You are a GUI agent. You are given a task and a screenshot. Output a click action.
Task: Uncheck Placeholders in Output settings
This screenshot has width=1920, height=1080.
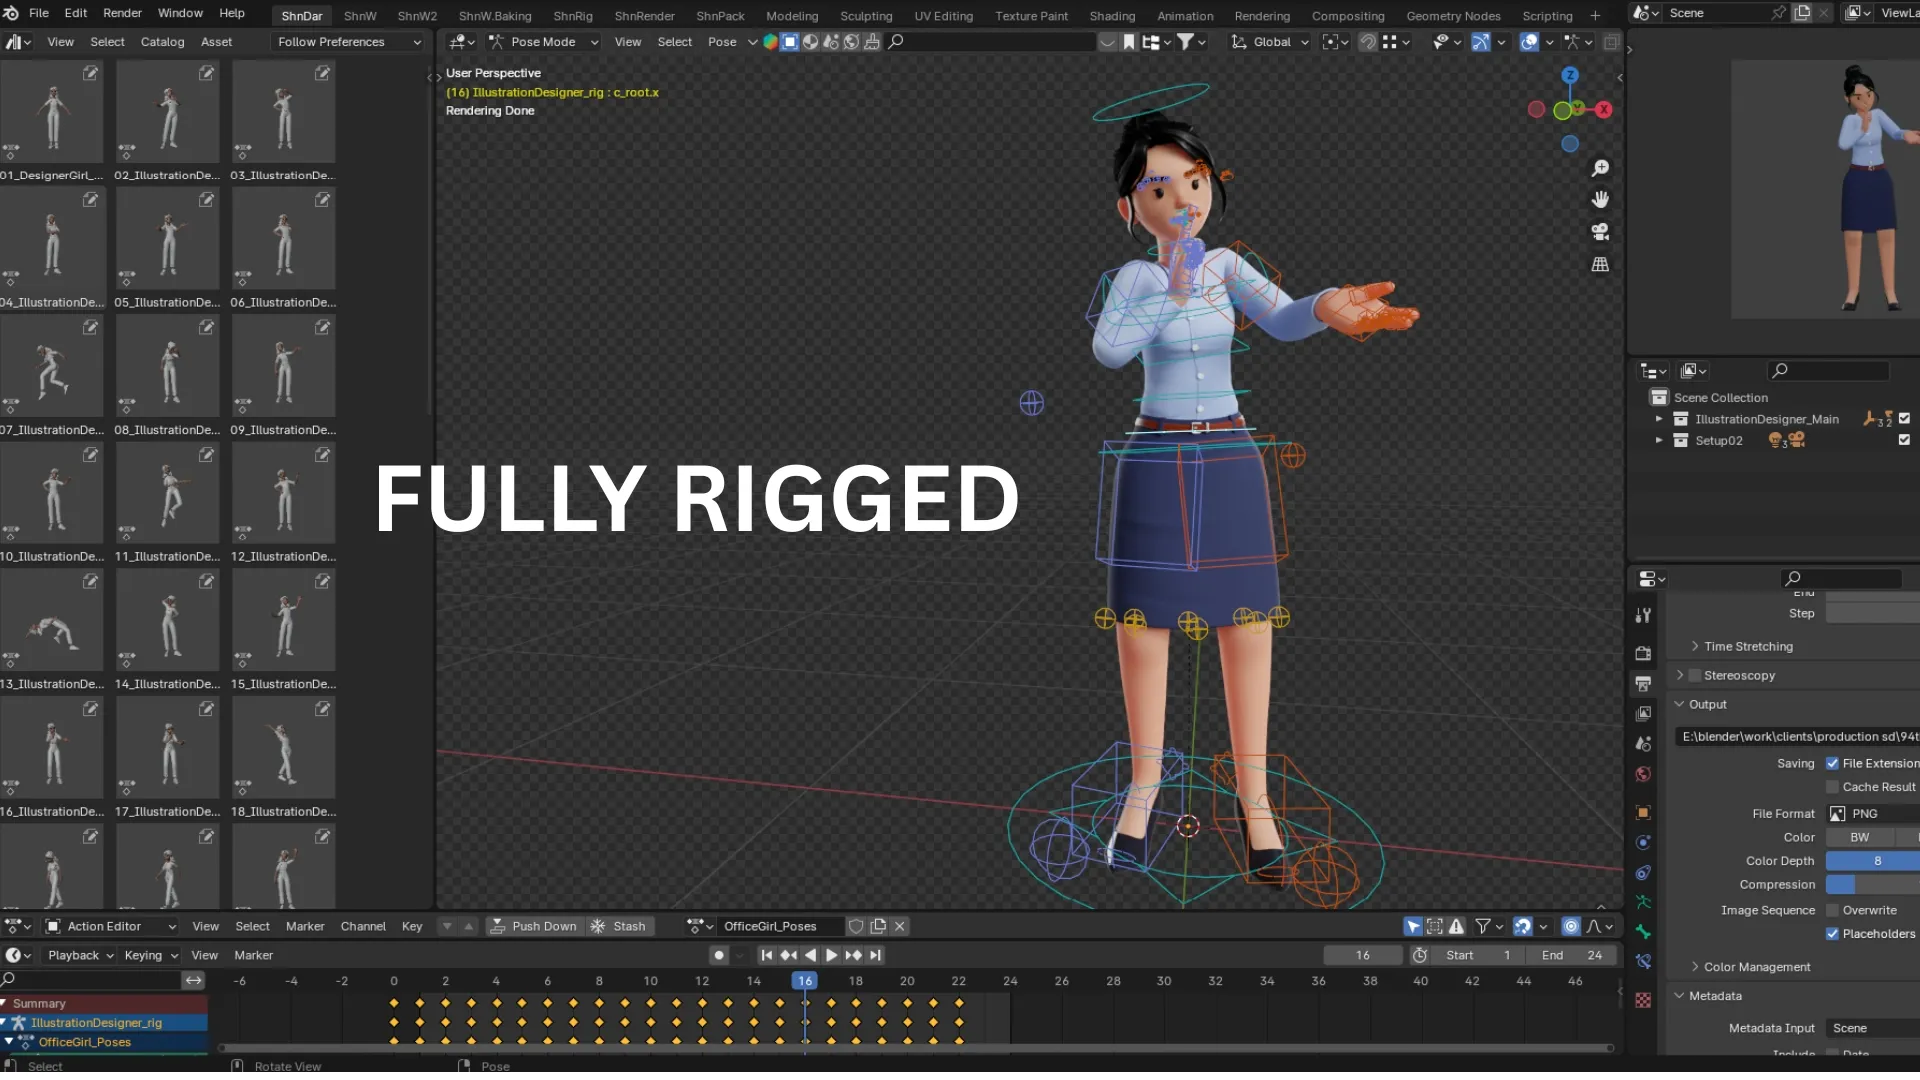(1833, 934)
